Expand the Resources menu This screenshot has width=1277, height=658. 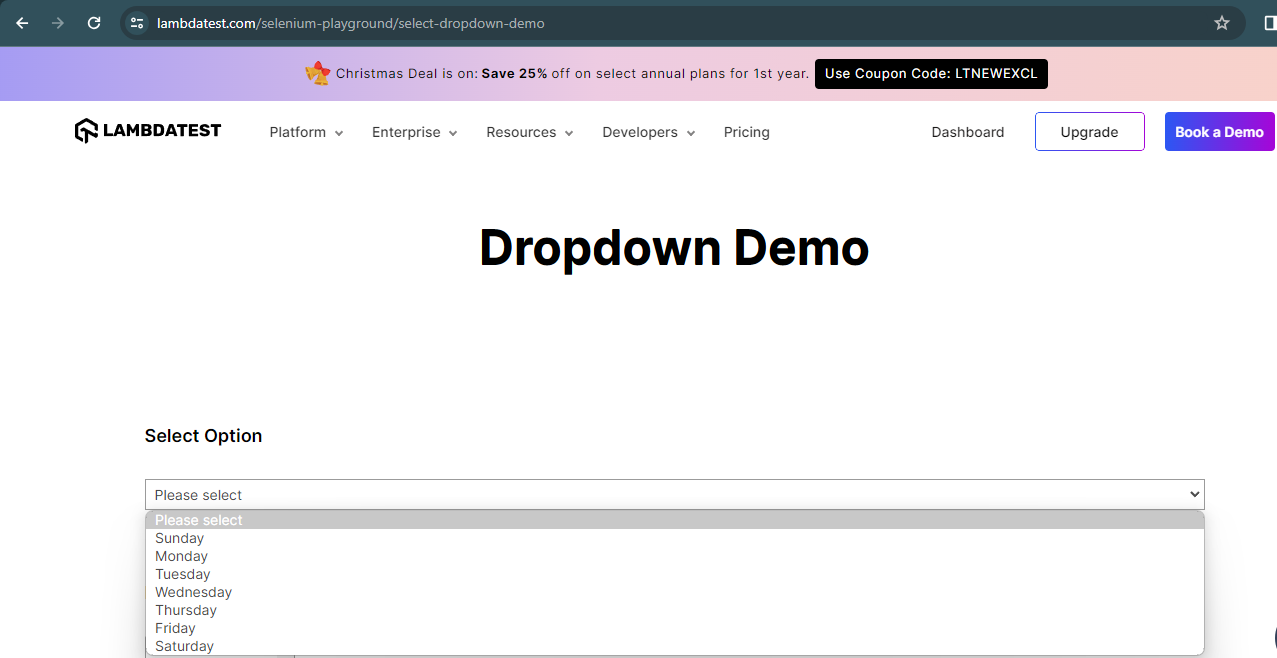pyautogui.click(x=530, y=132)
